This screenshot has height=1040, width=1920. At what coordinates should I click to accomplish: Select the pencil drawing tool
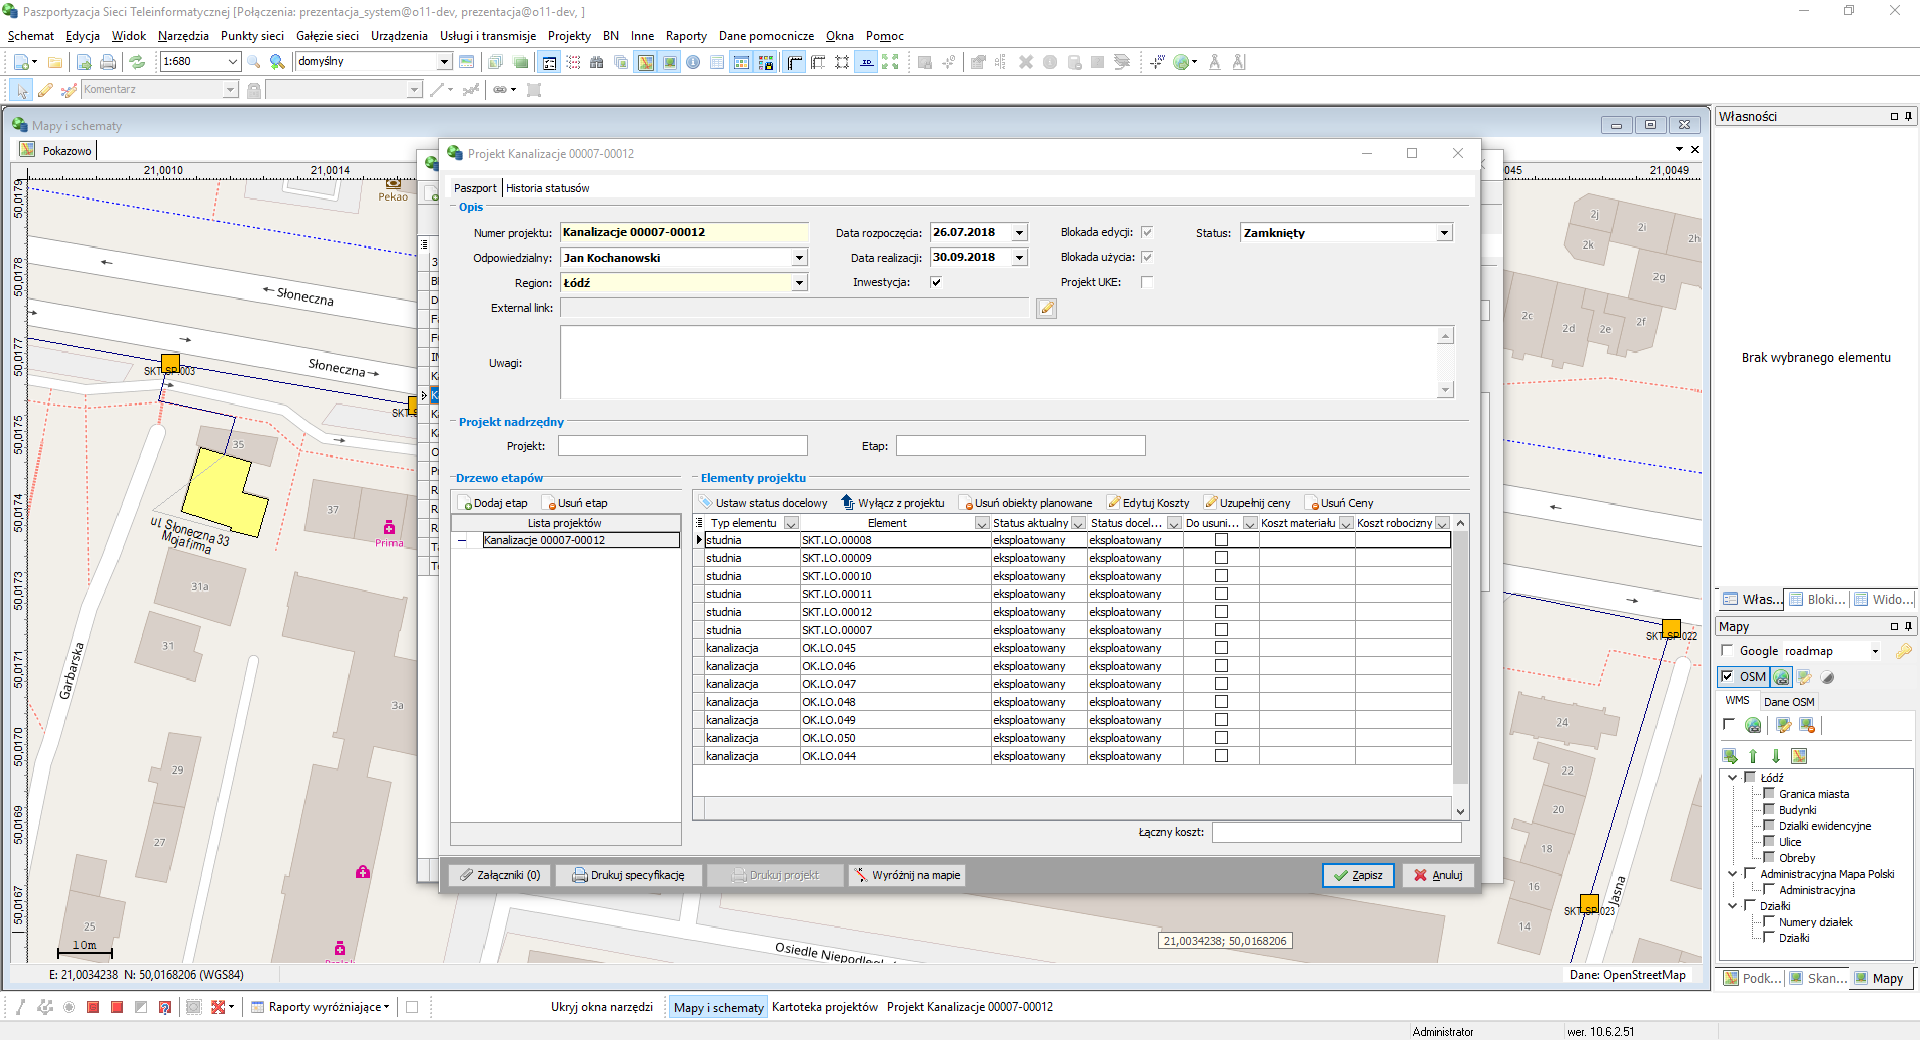click(x=45, y=90)
